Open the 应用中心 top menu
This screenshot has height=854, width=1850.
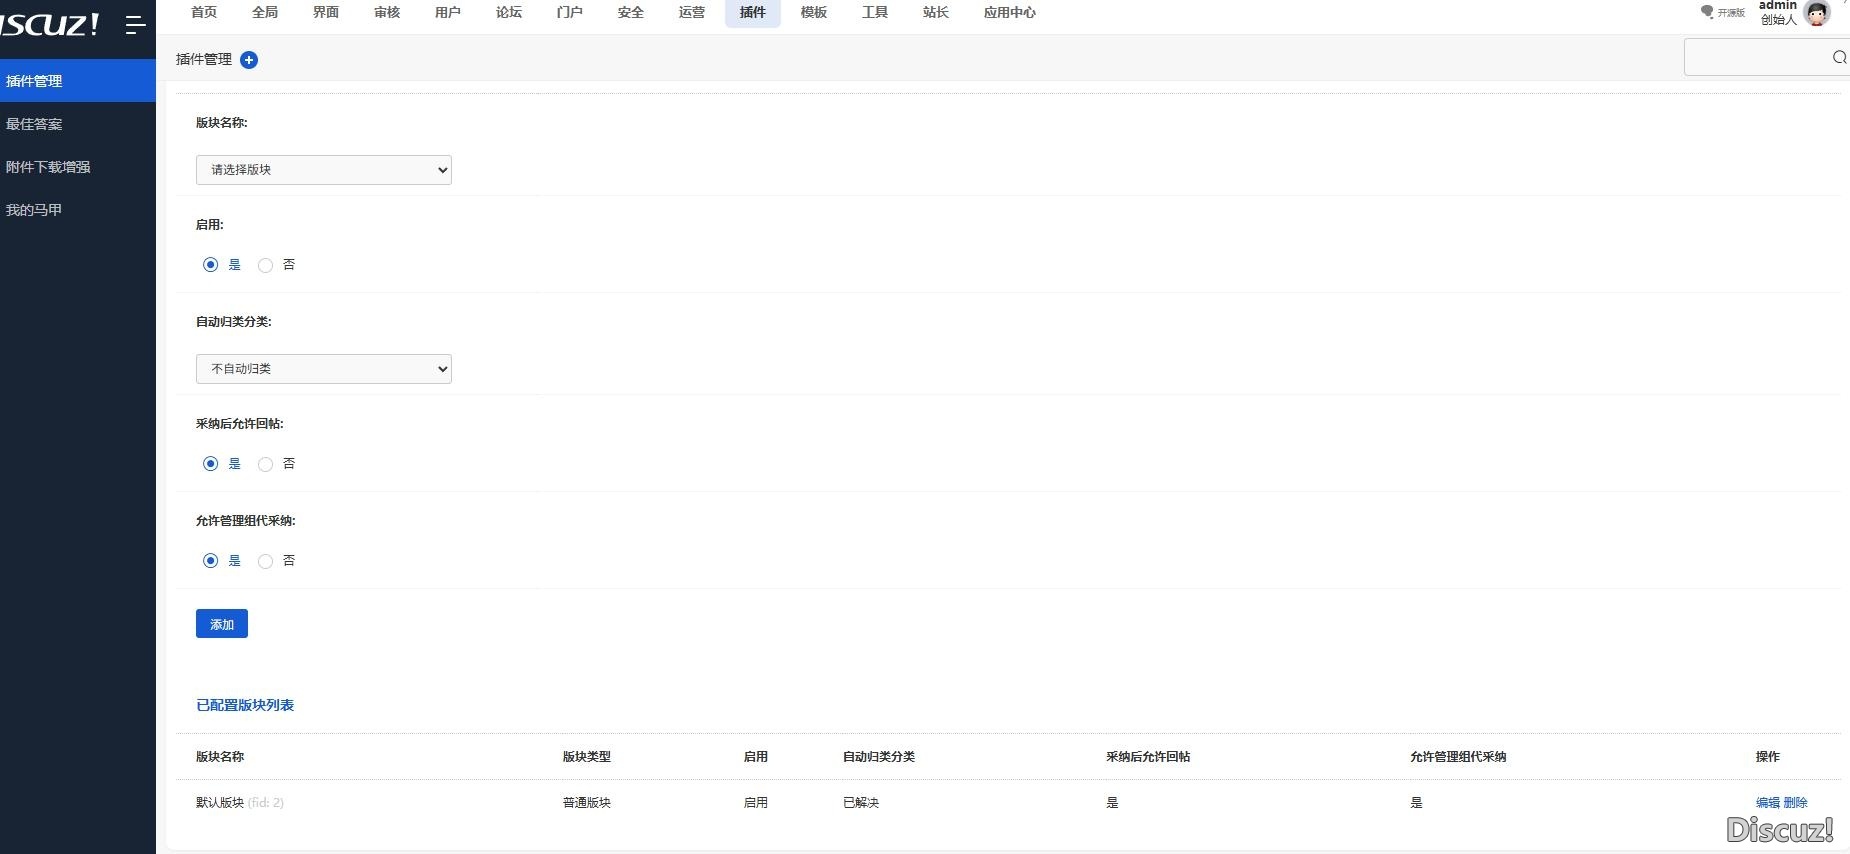point(1009,13)
